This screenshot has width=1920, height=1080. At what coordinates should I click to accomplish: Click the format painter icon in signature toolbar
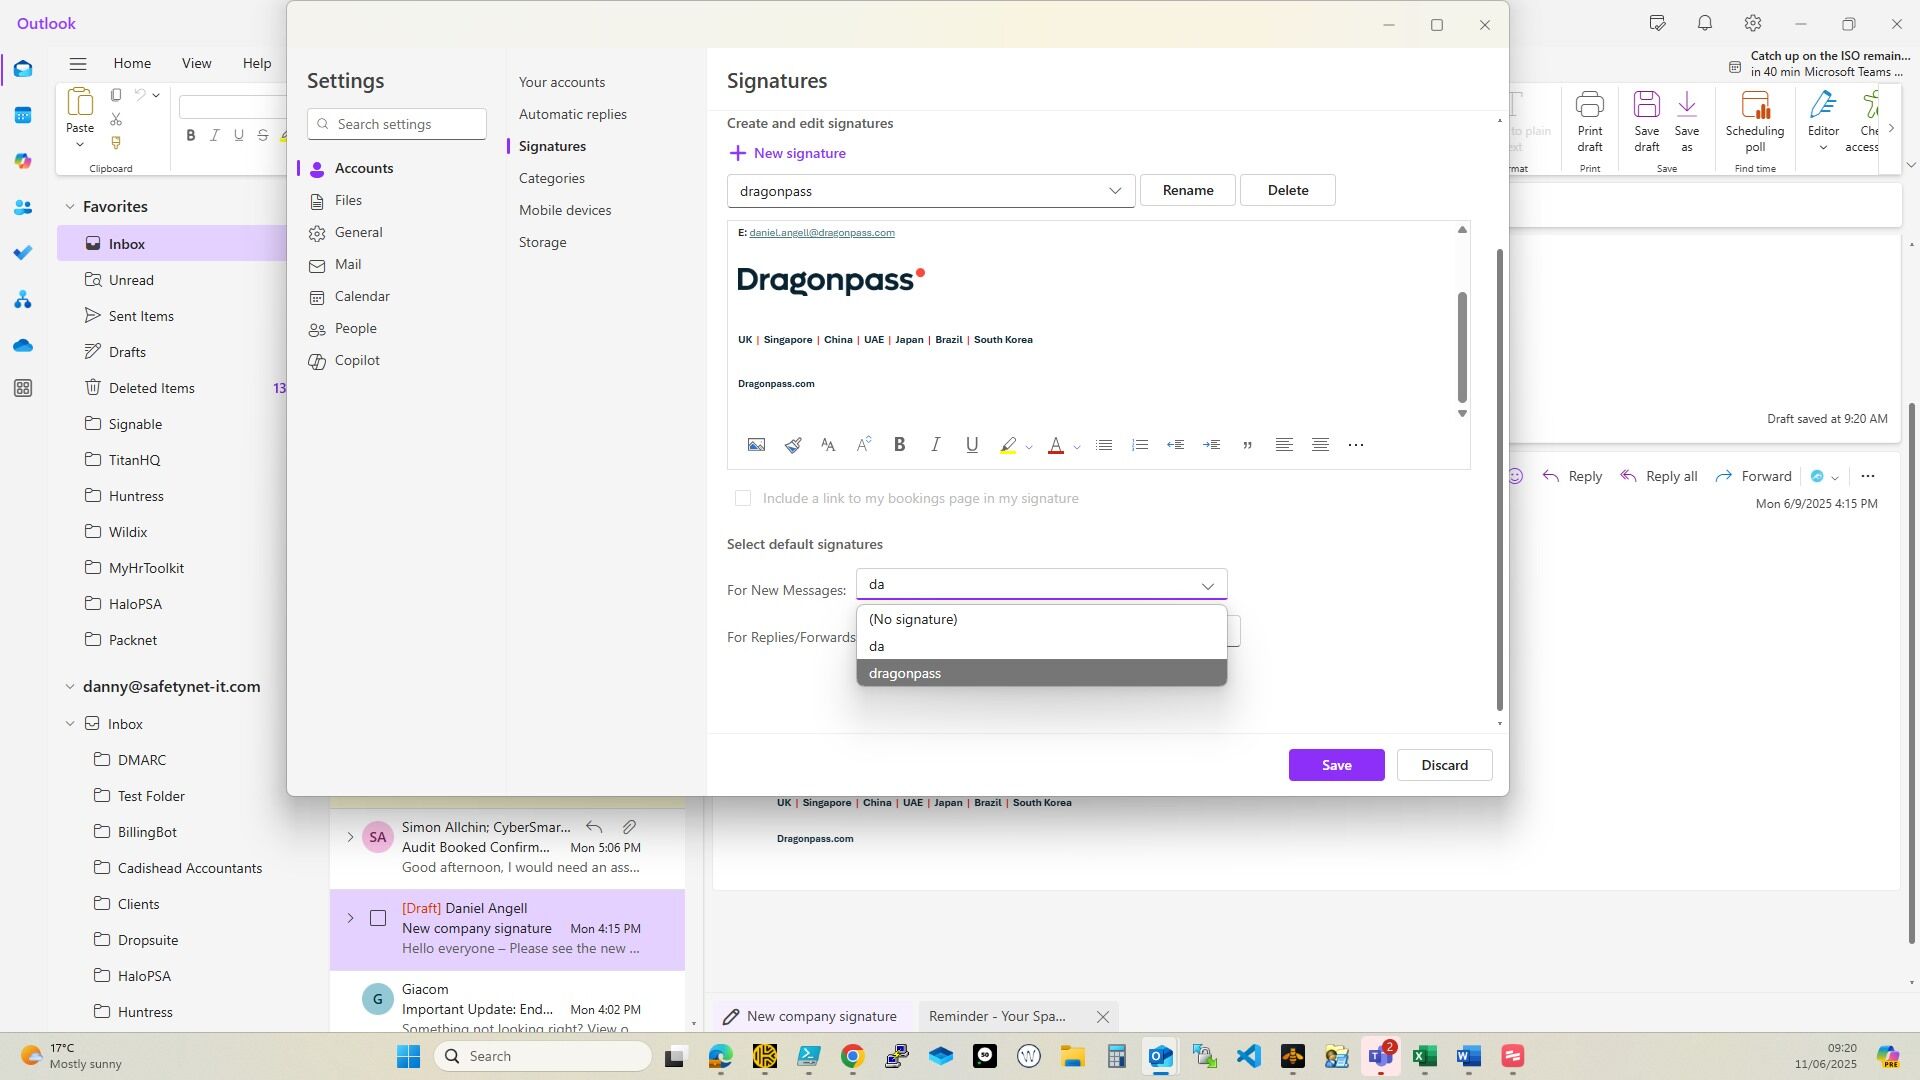coord(792,446)
